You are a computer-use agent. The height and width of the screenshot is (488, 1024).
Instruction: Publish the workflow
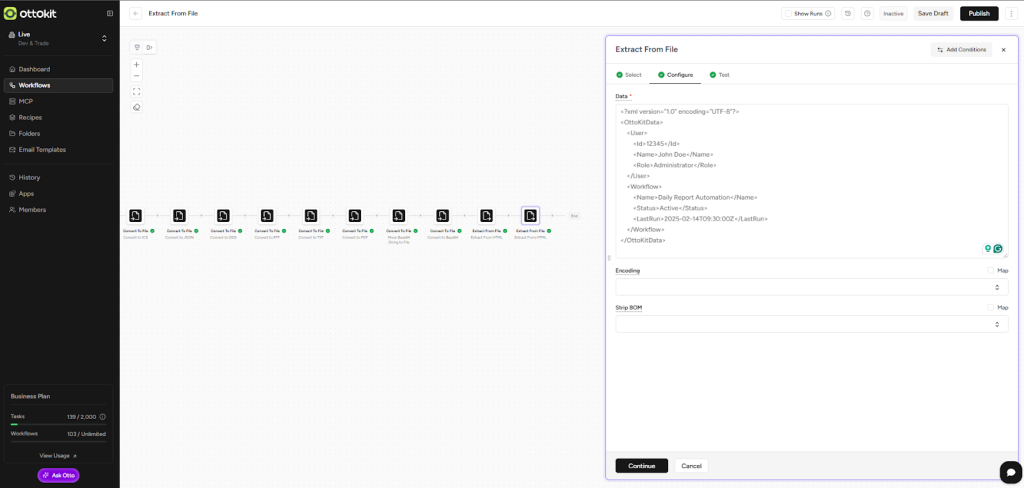click(x=978, y=13)
